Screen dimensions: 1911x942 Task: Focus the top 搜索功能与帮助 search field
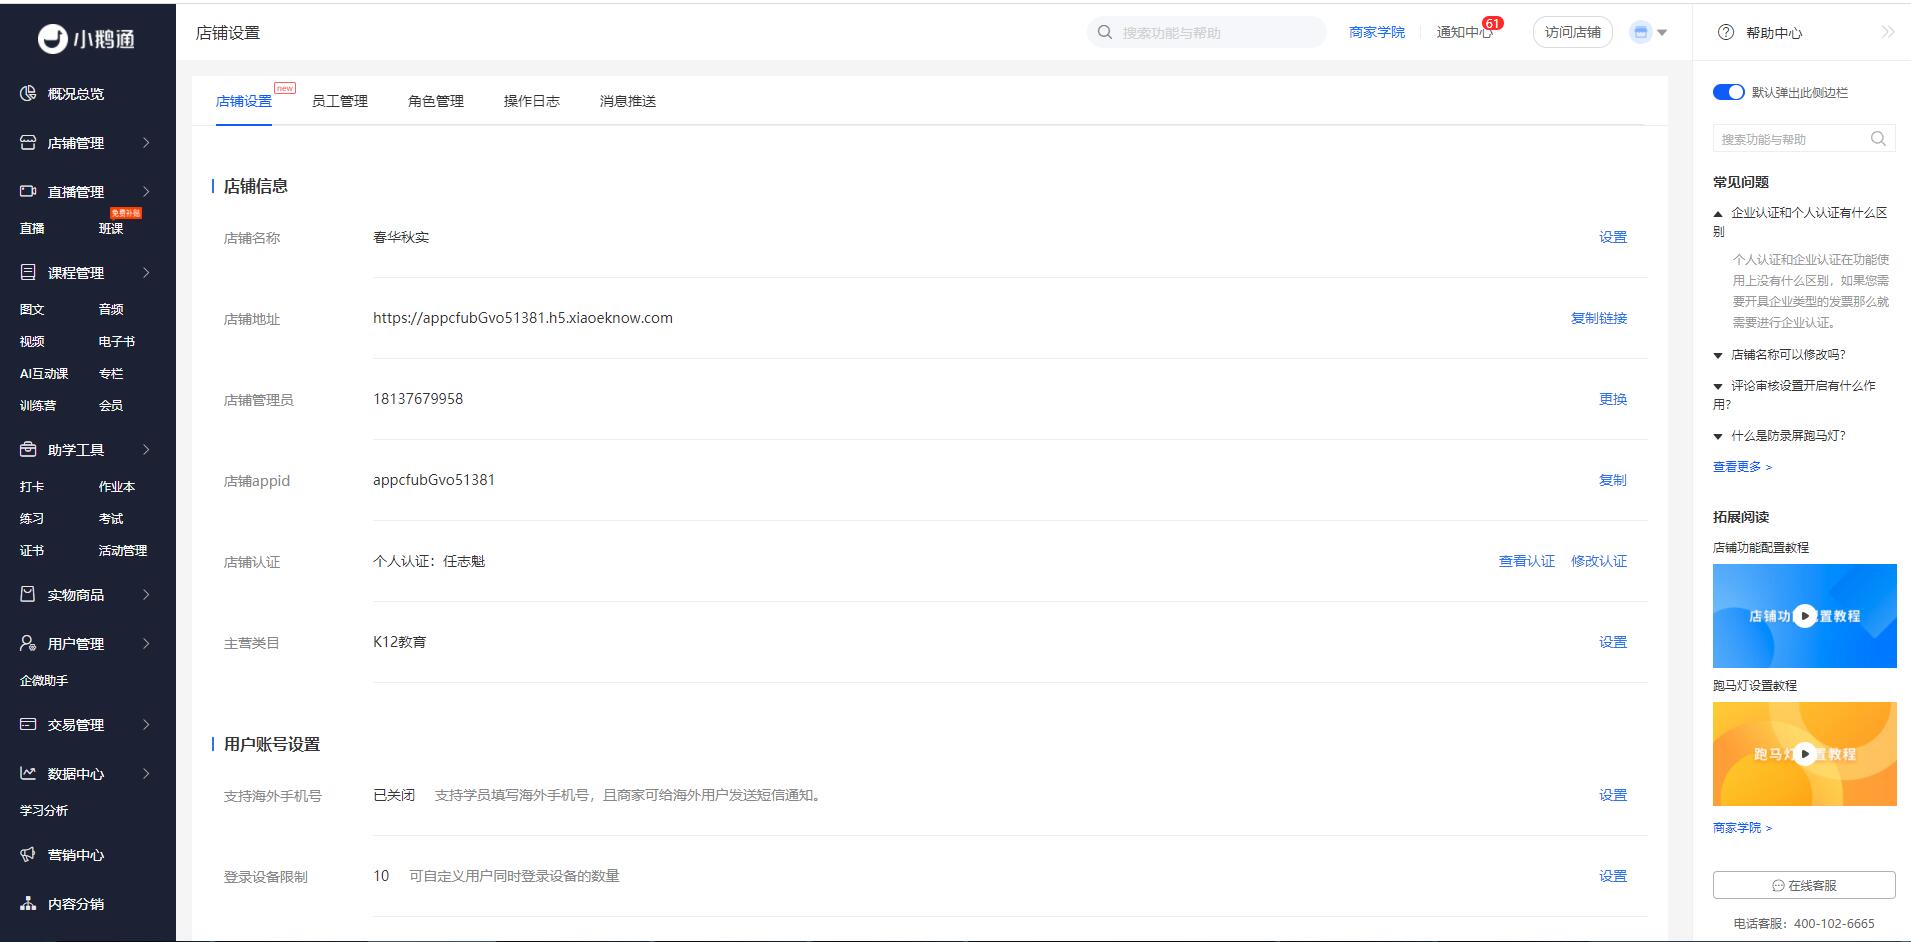1215,33
